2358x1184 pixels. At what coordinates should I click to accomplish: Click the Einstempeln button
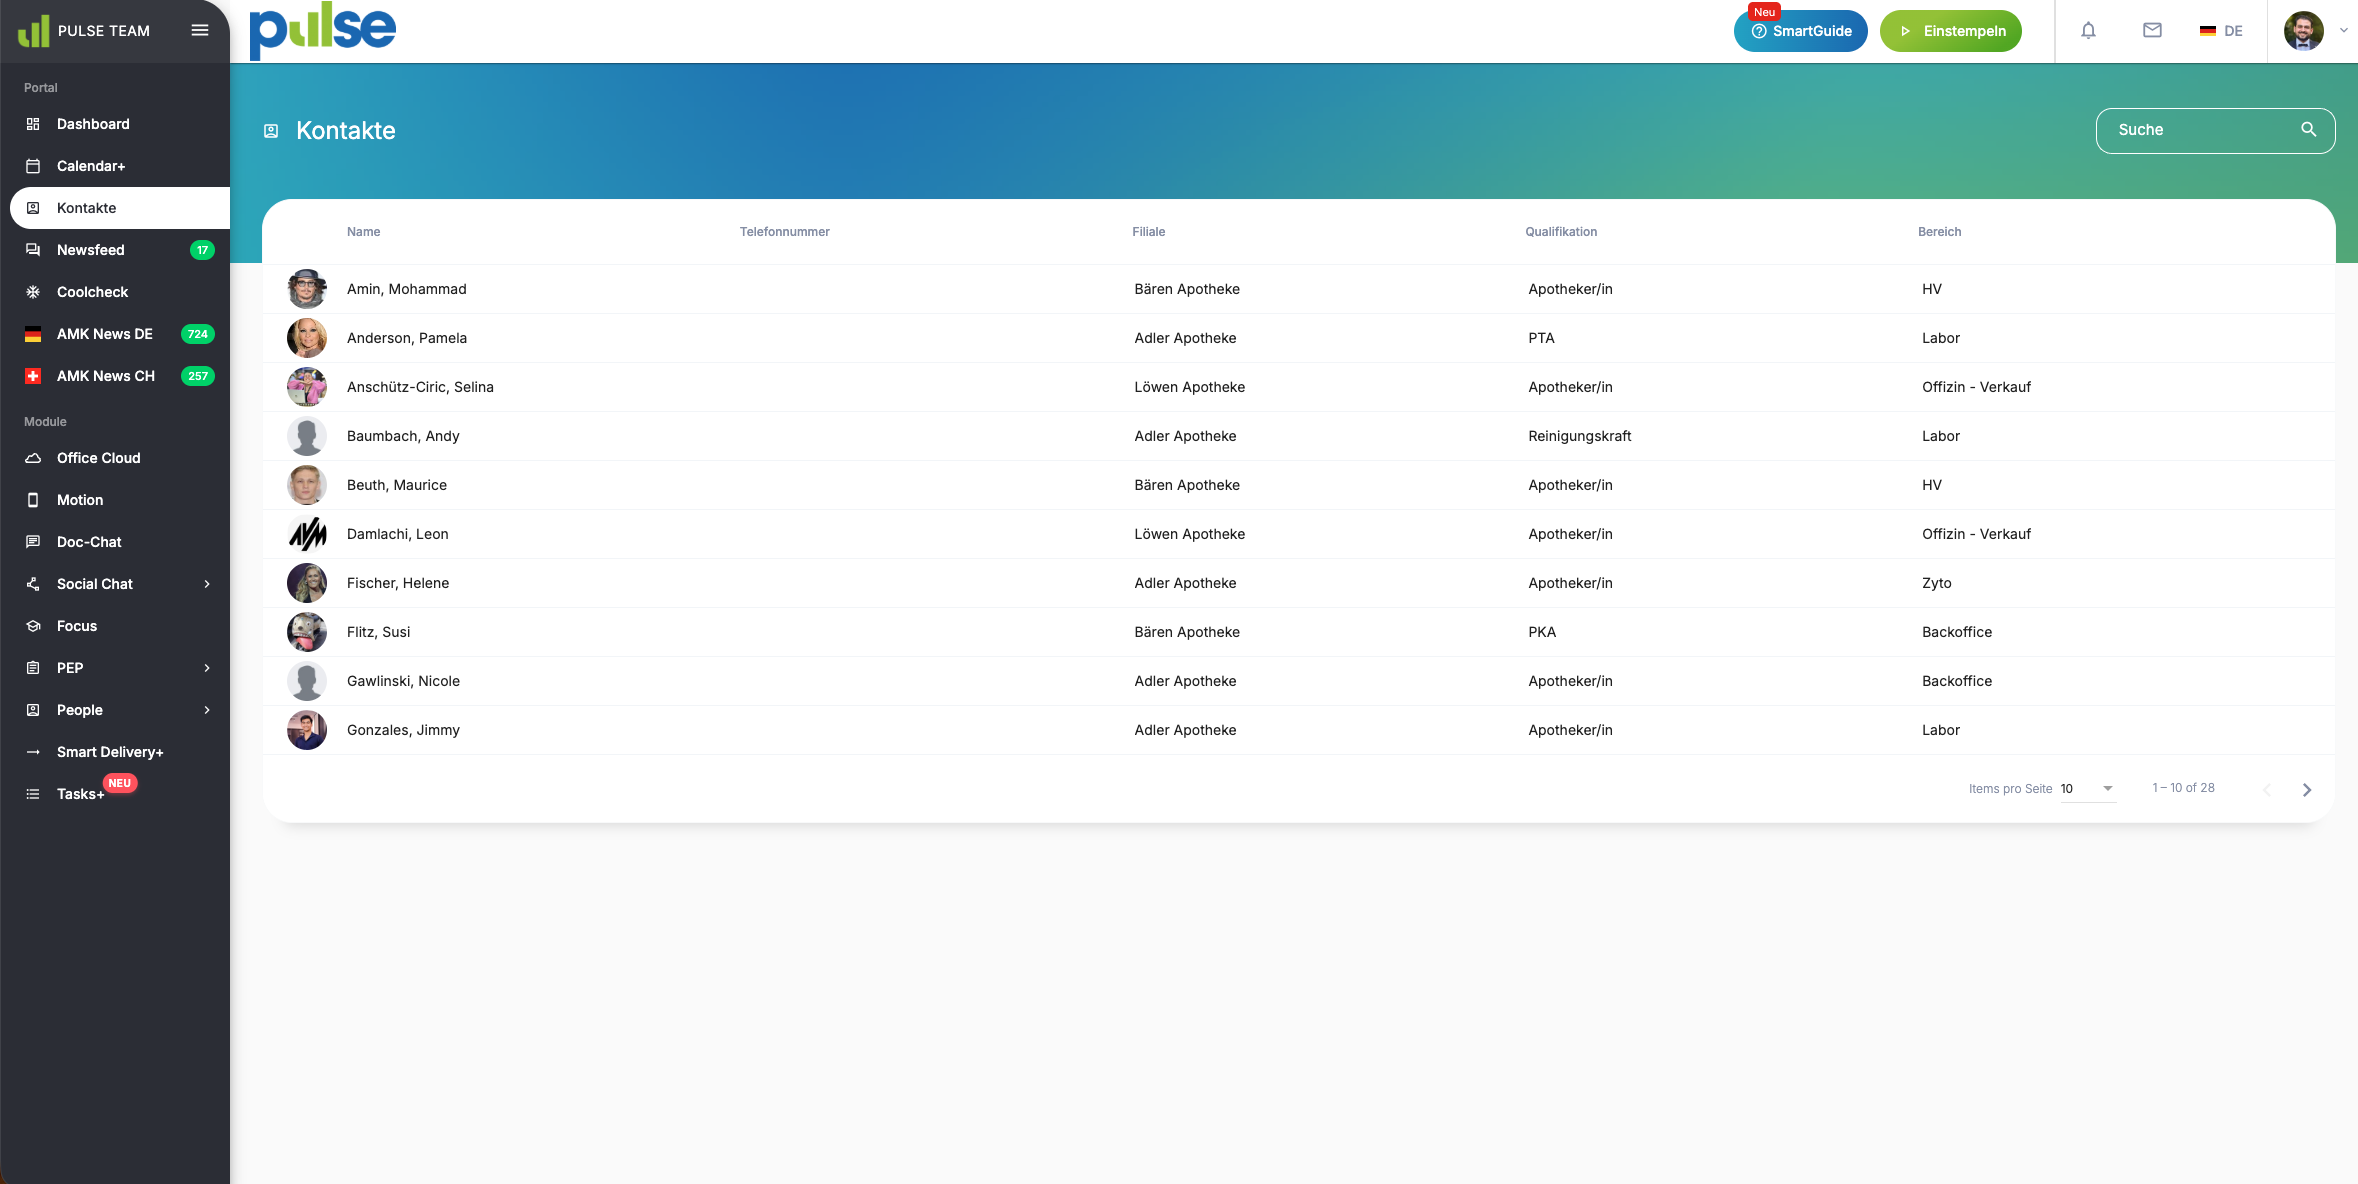(x=1950, y=31)
